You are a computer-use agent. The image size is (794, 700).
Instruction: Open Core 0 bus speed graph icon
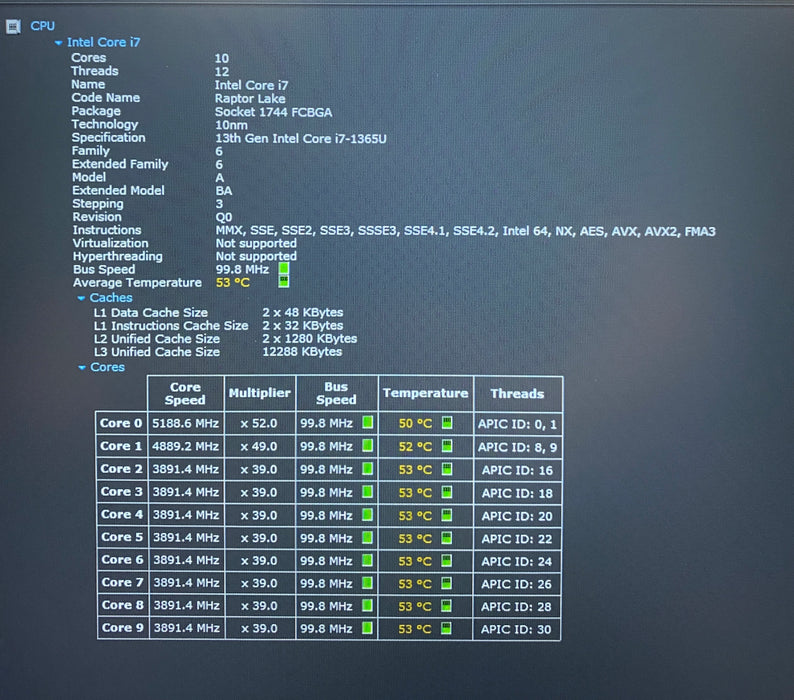[x=368, y=422]
